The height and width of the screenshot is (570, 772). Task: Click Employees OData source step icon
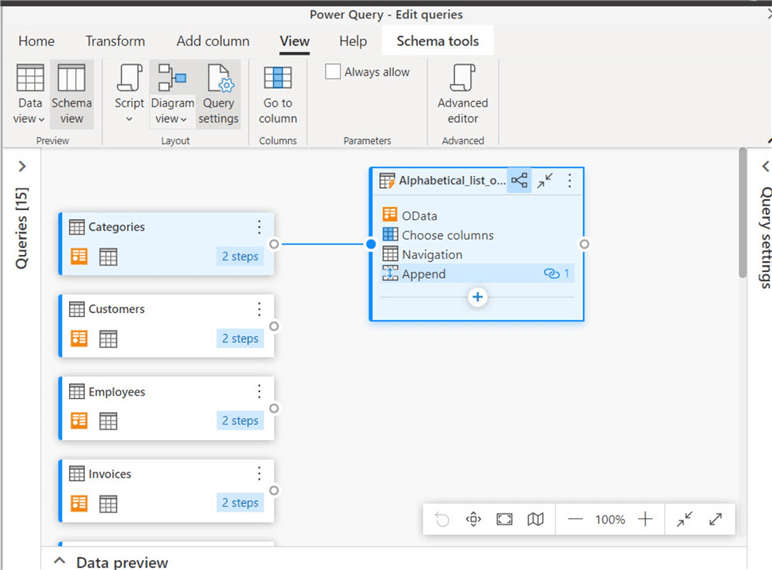tap(79, 421)
